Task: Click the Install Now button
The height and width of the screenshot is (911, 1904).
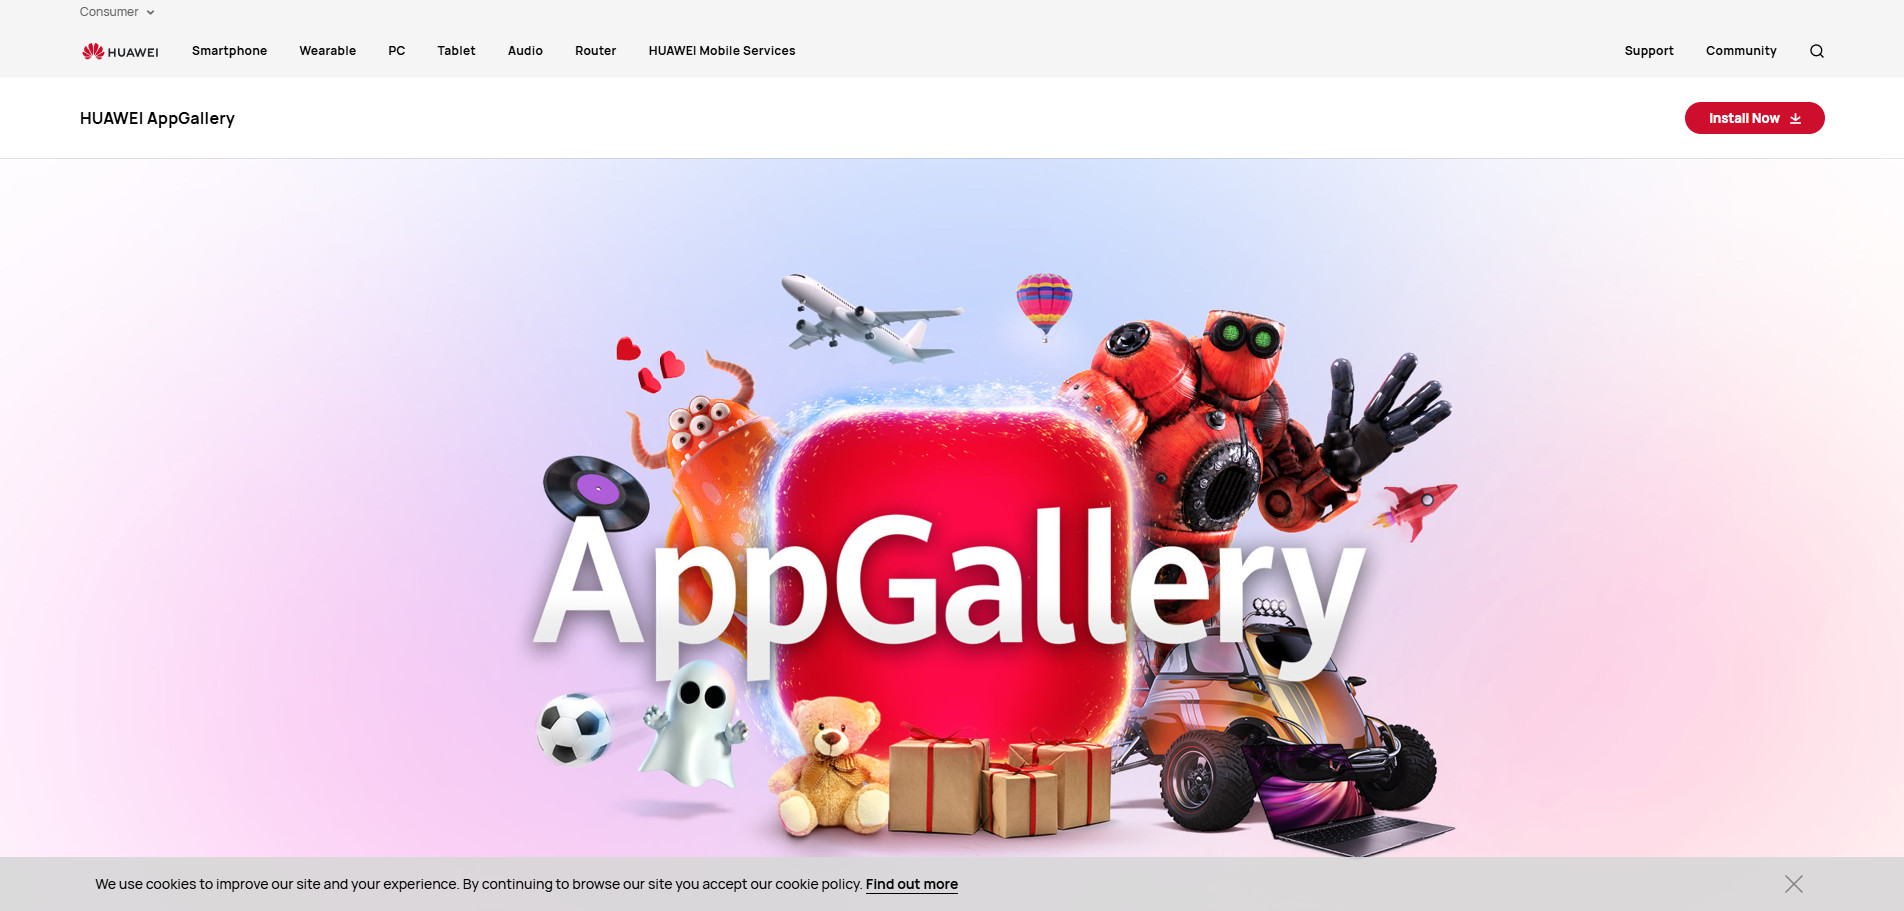Action: [1754, 118]
